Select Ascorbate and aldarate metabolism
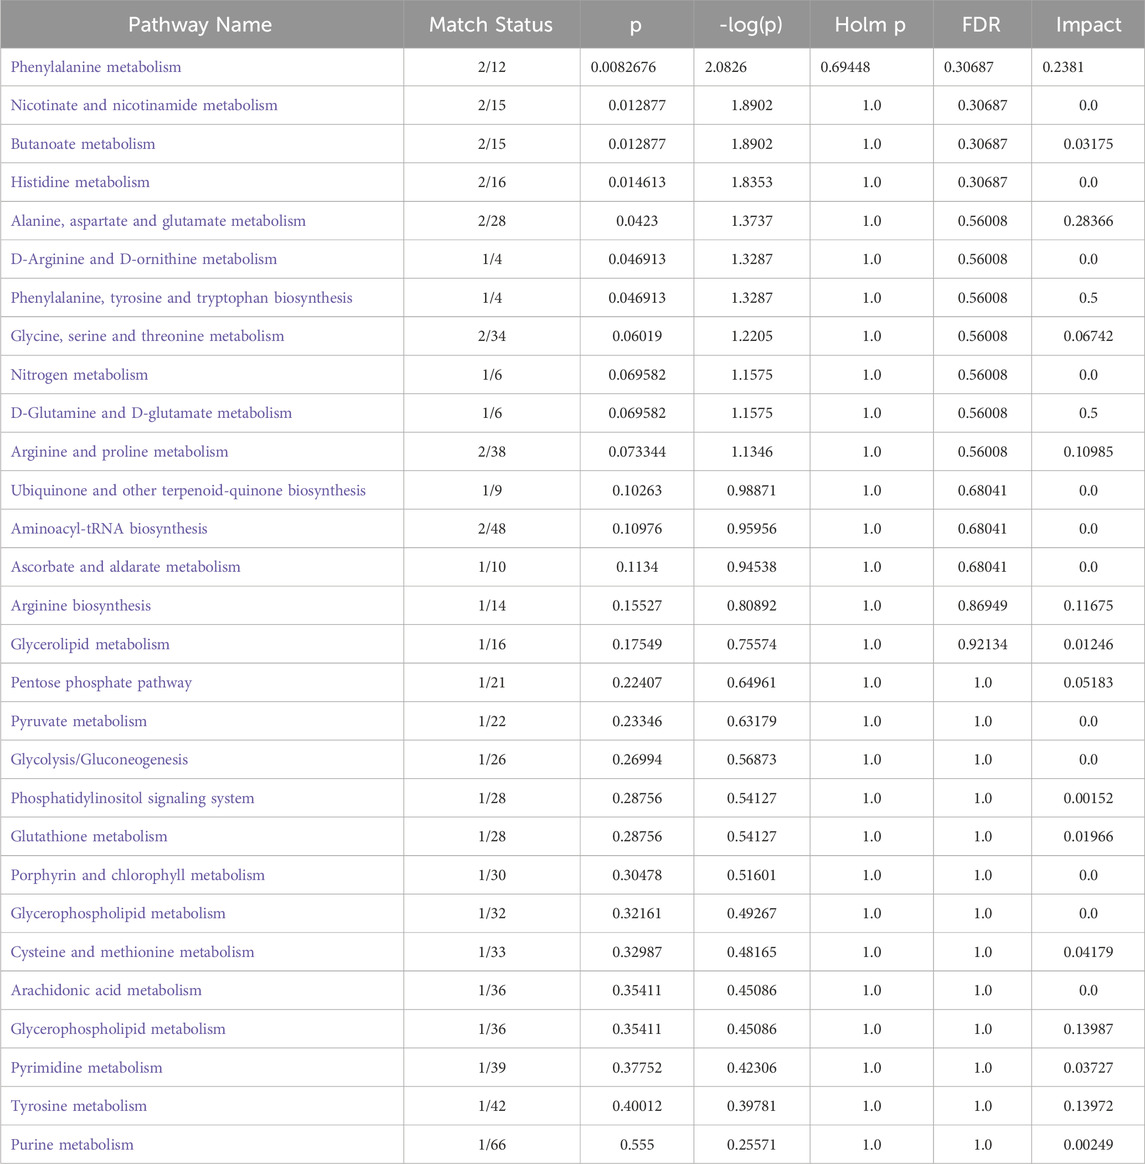The image size is (1145, 1164). (125, 567)
